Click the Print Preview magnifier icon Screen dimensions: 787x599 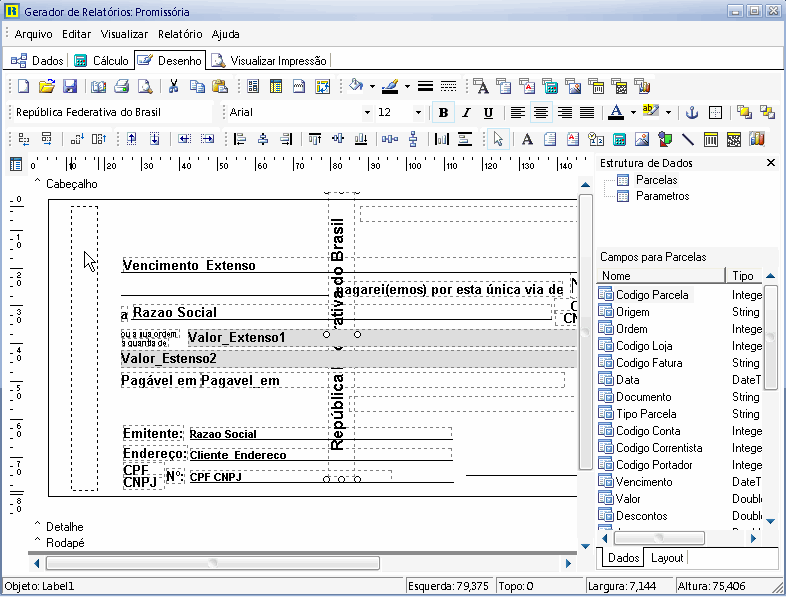click(145, 86)
